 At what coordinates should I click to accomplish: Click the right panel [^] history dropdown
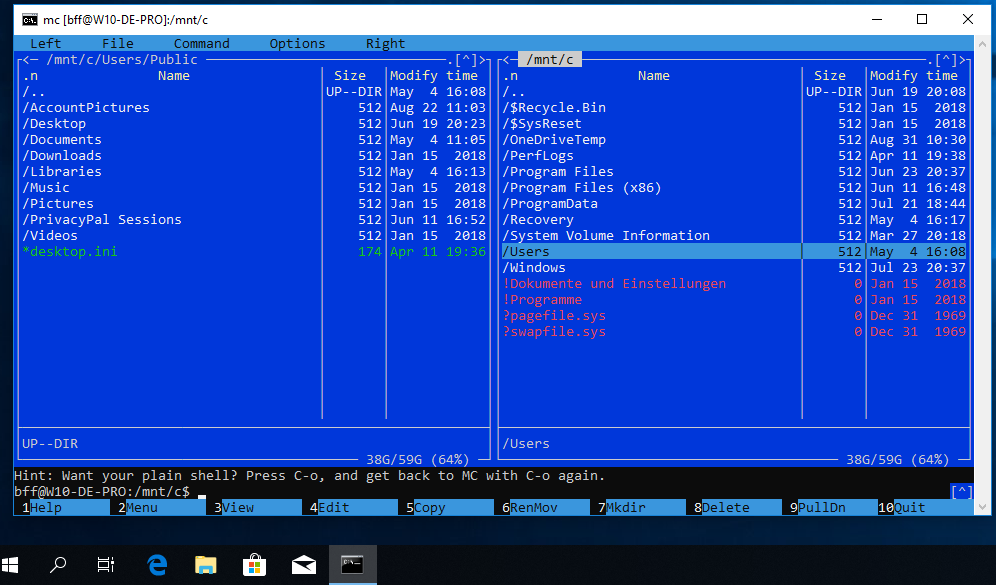[946, 60]
